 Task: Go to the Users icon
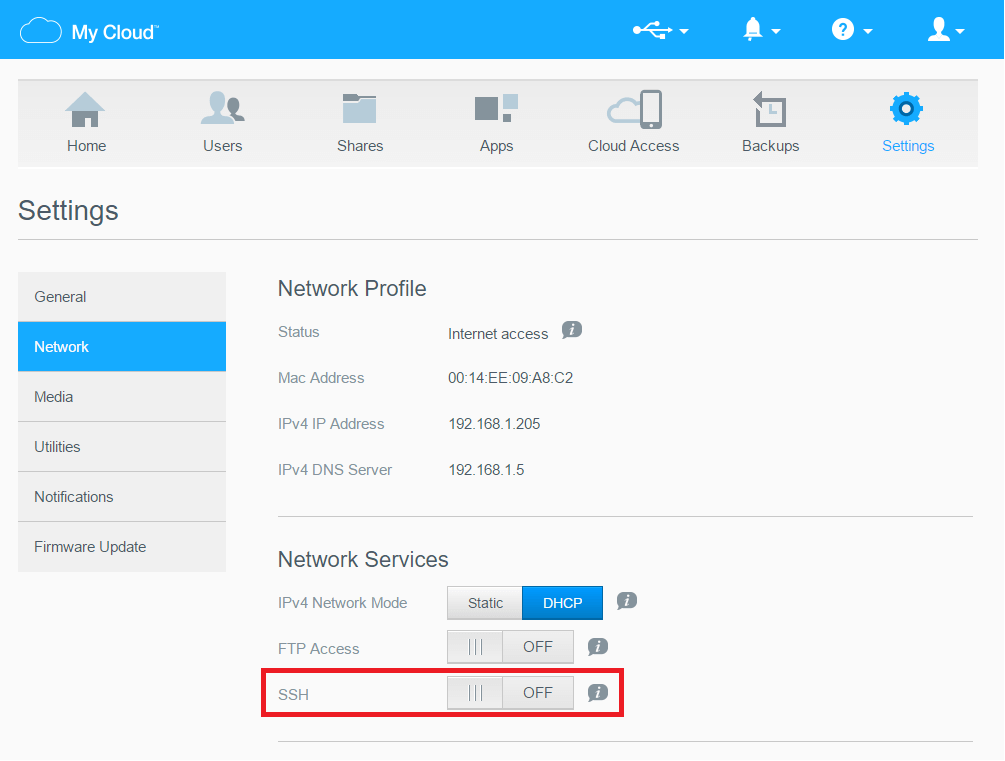[222, 110]
